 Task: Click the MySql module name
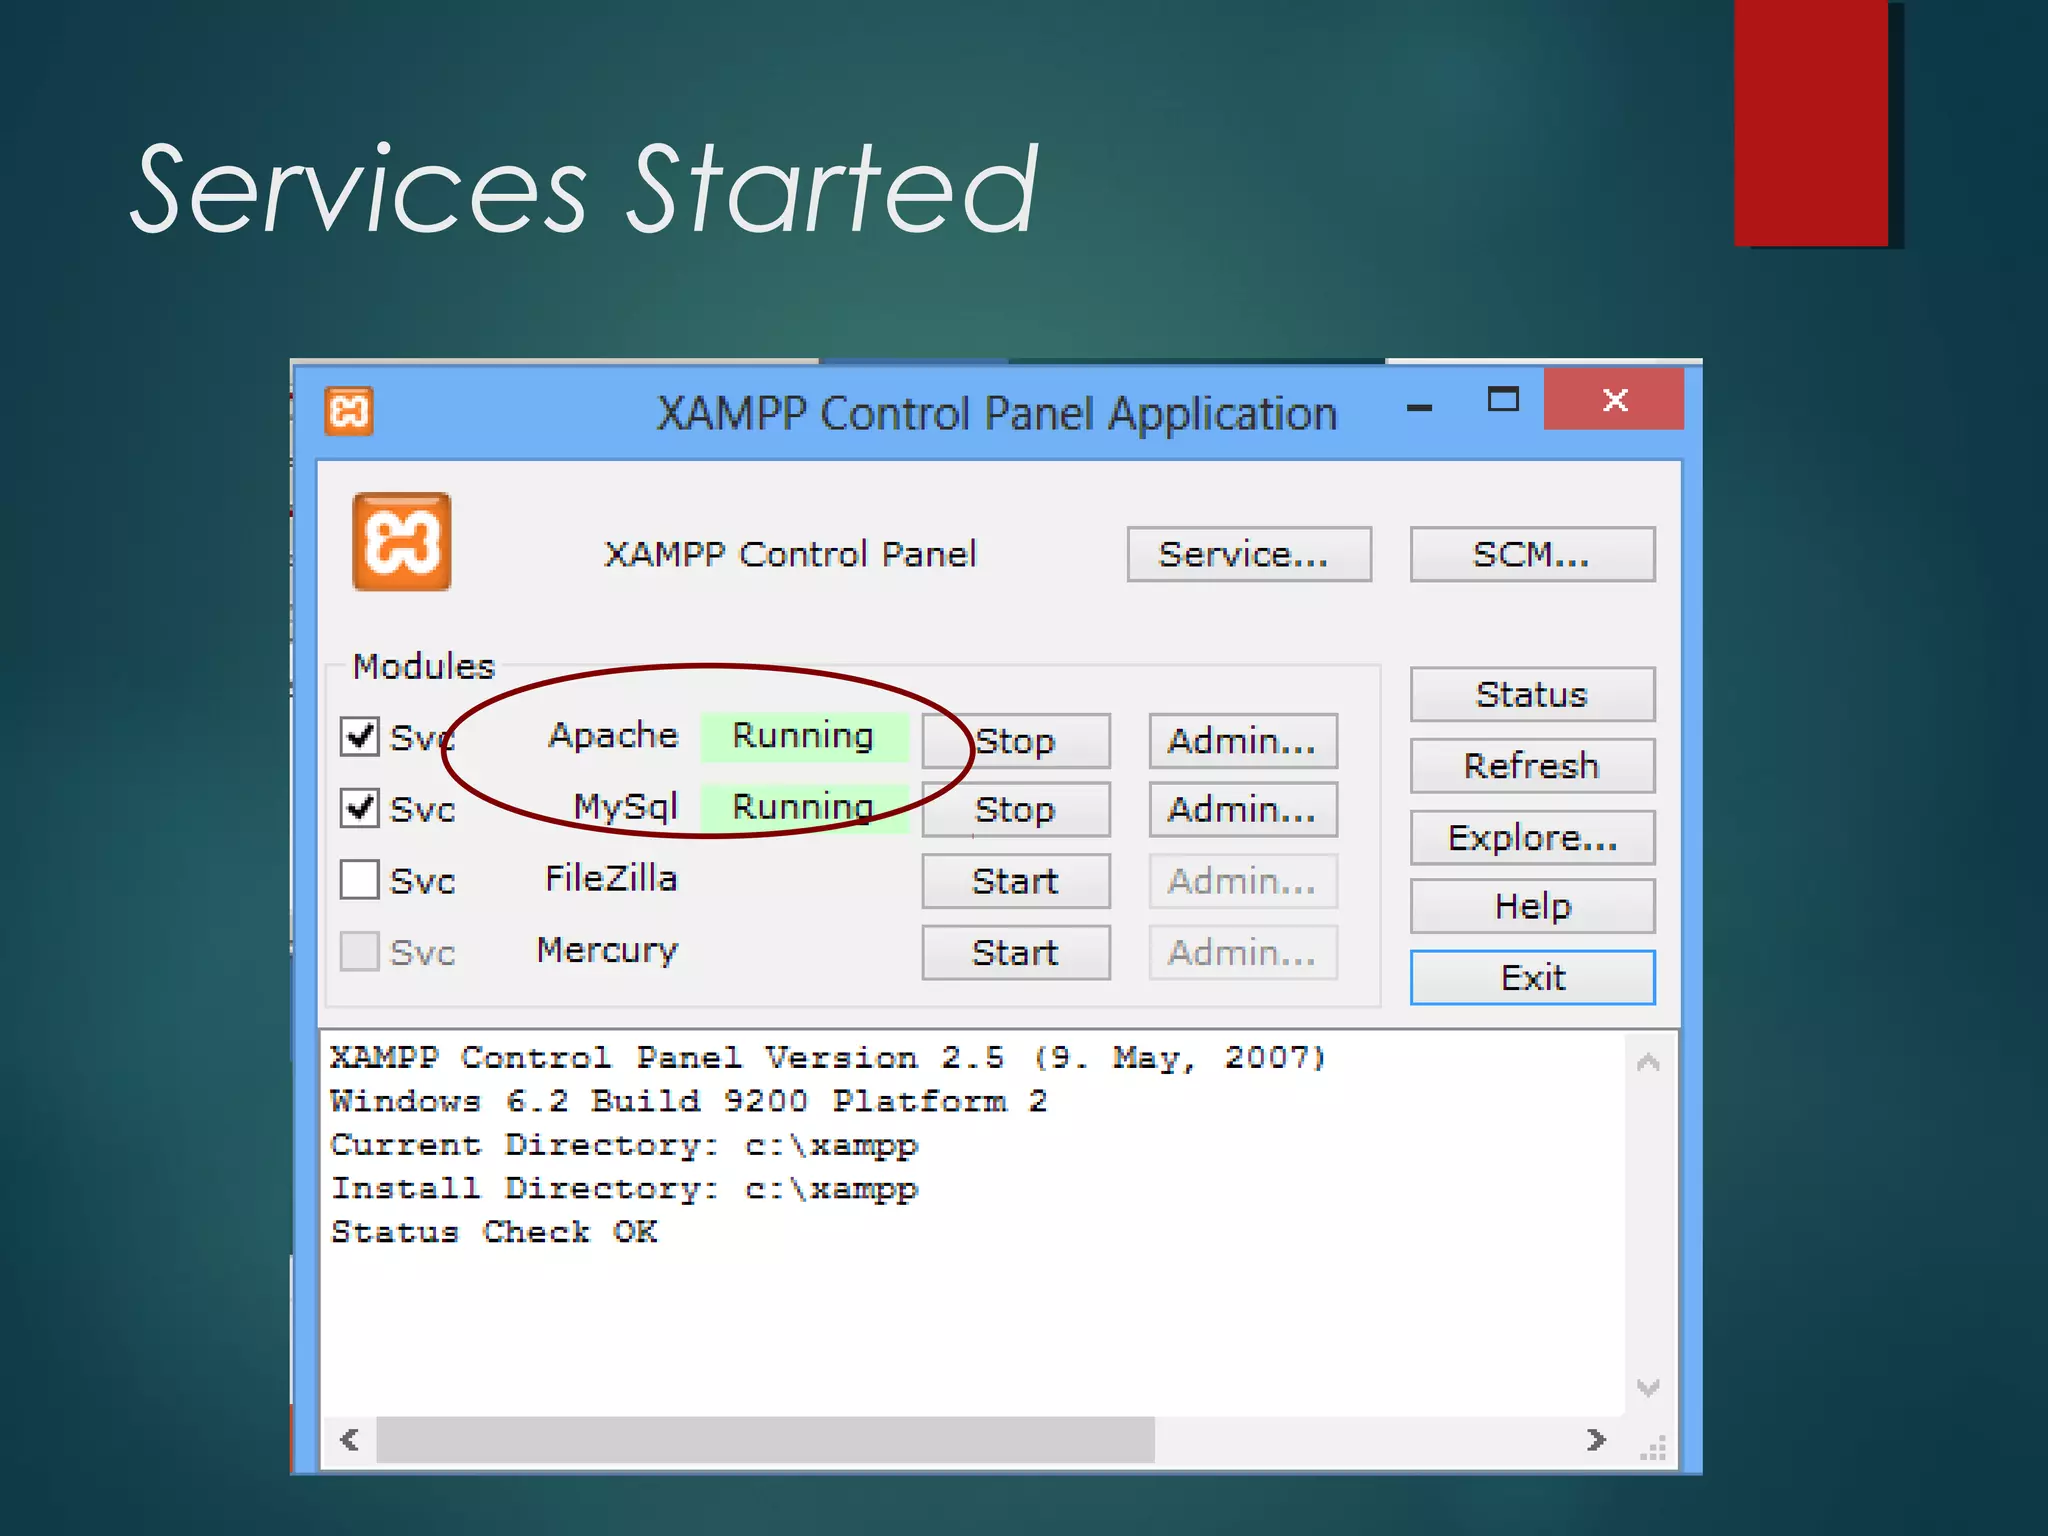(626, 807)
